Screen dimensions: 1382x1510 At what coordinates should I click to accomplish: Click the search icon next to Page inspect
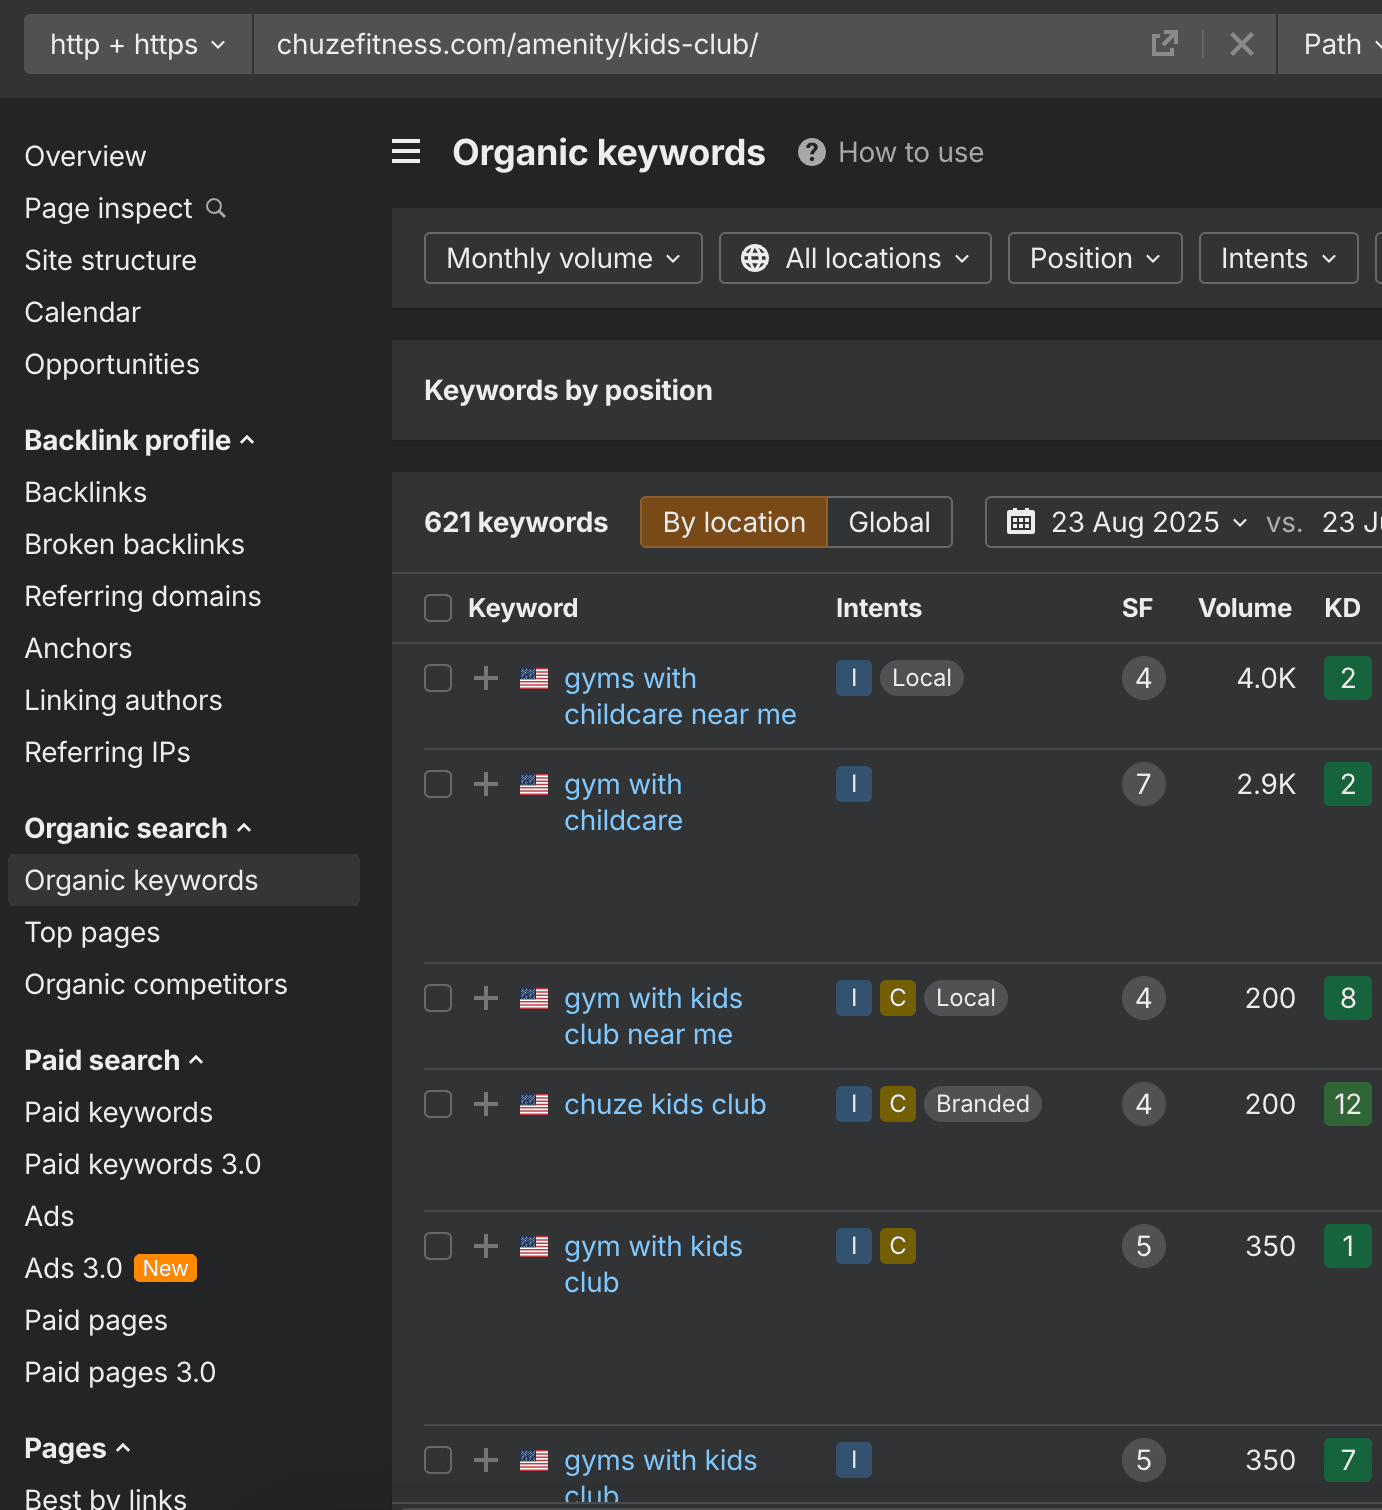click(x=216, y=208)
